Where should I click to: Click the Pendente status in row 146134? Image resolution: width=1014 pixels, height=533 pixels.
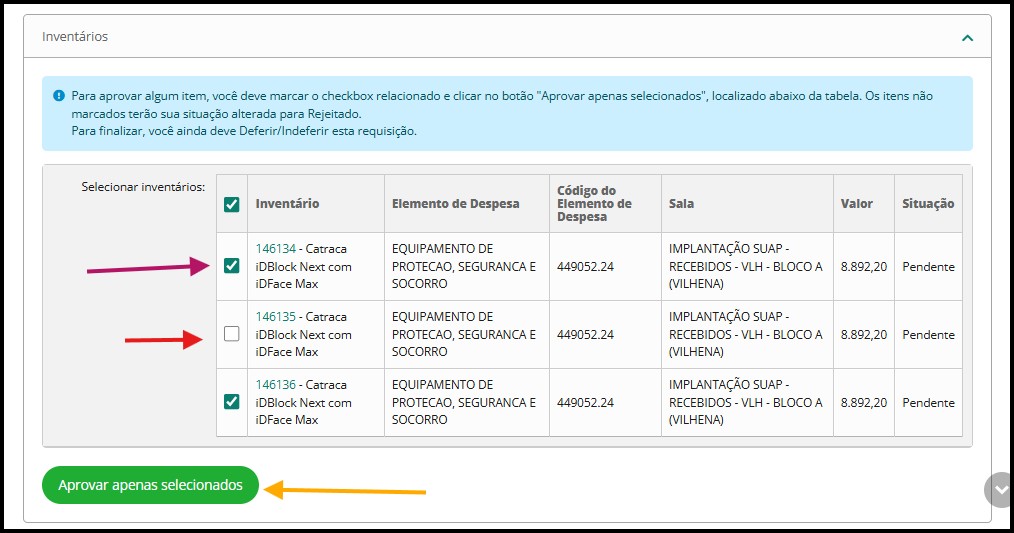(927, 267)
